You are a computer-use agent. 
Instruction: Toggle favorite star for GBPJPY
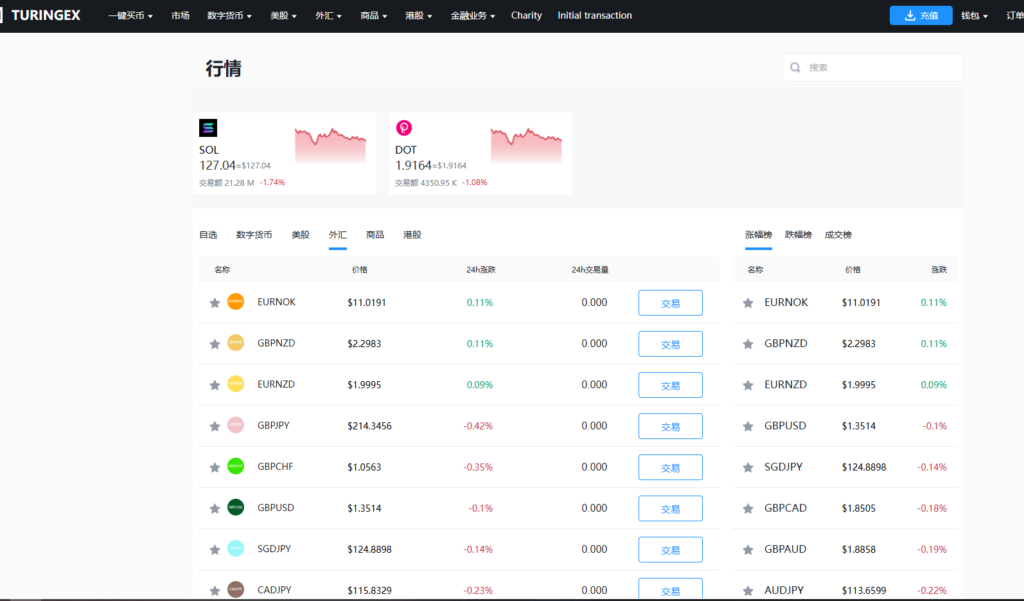(214, 426)
